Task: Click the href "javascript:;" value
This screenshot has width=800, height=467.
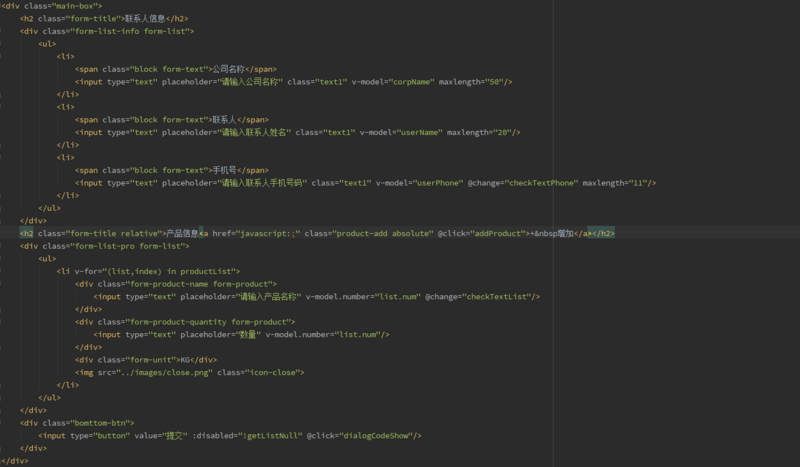Action: (x=268, y=233)
